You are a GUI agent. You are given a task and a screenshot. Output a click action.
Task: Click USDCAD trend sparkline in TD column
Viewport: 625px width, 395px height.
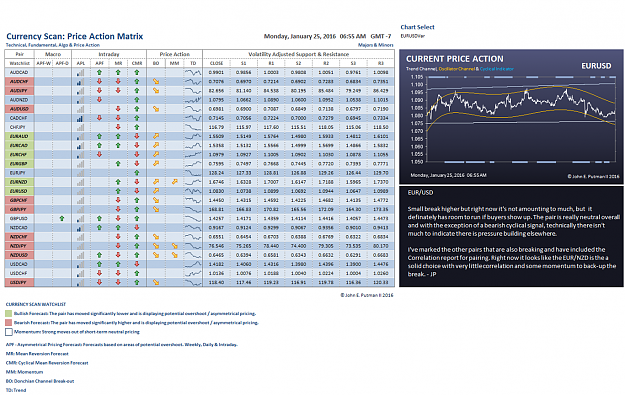(x=193, y=264)
